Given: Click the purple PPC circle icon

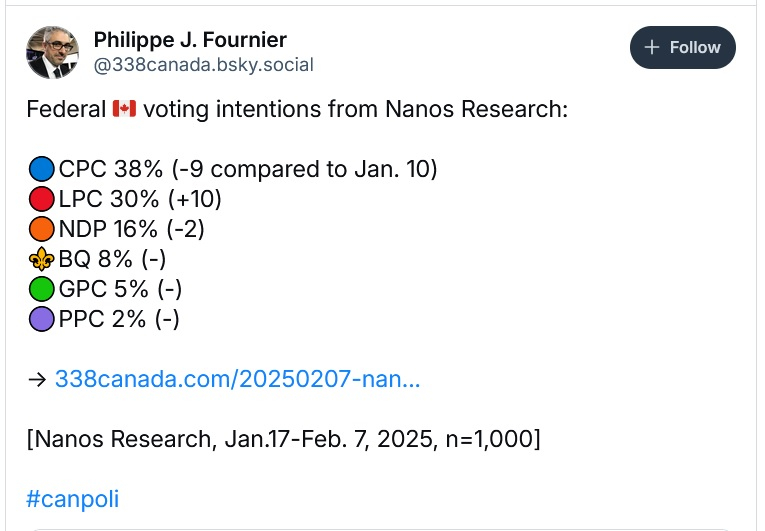Looking at the screenshot, I should 42,320.
